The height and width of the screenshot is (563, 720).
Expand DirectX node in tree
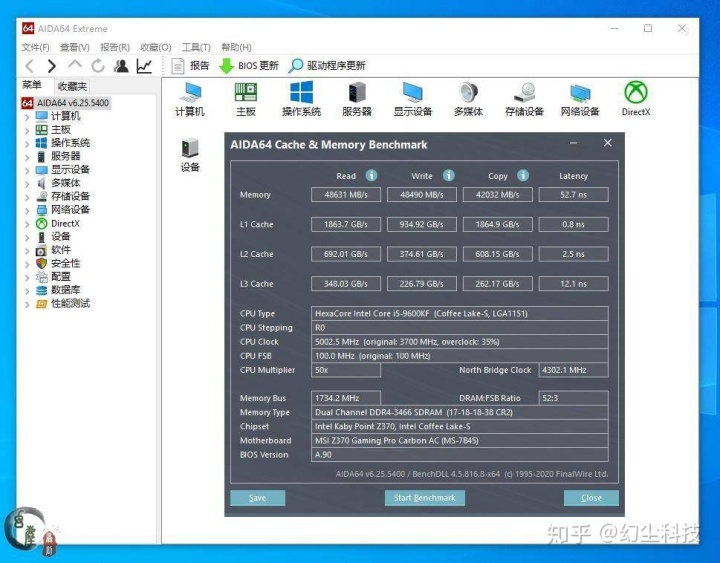27,224
